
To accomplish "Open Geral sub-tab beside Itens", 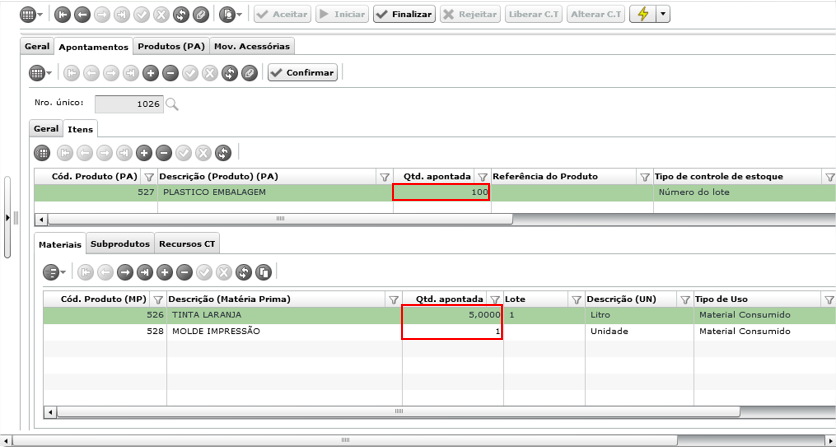I will (46, 129).
